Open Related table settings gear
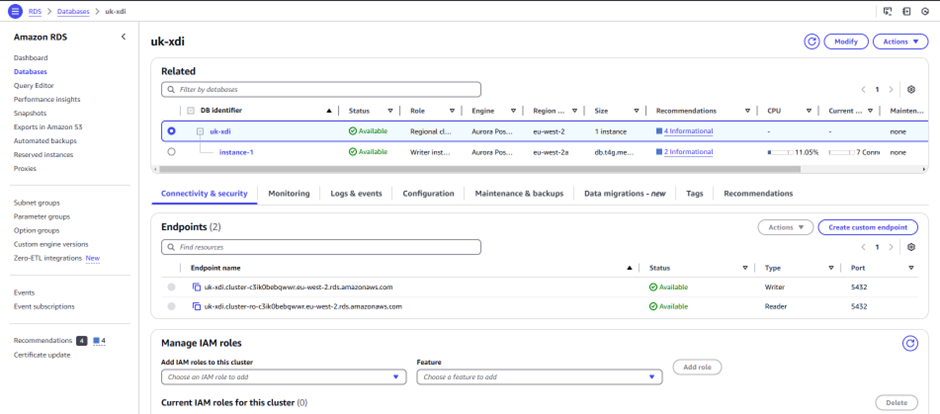The height and width of the screenshot is (414, 940). point(911,89)
